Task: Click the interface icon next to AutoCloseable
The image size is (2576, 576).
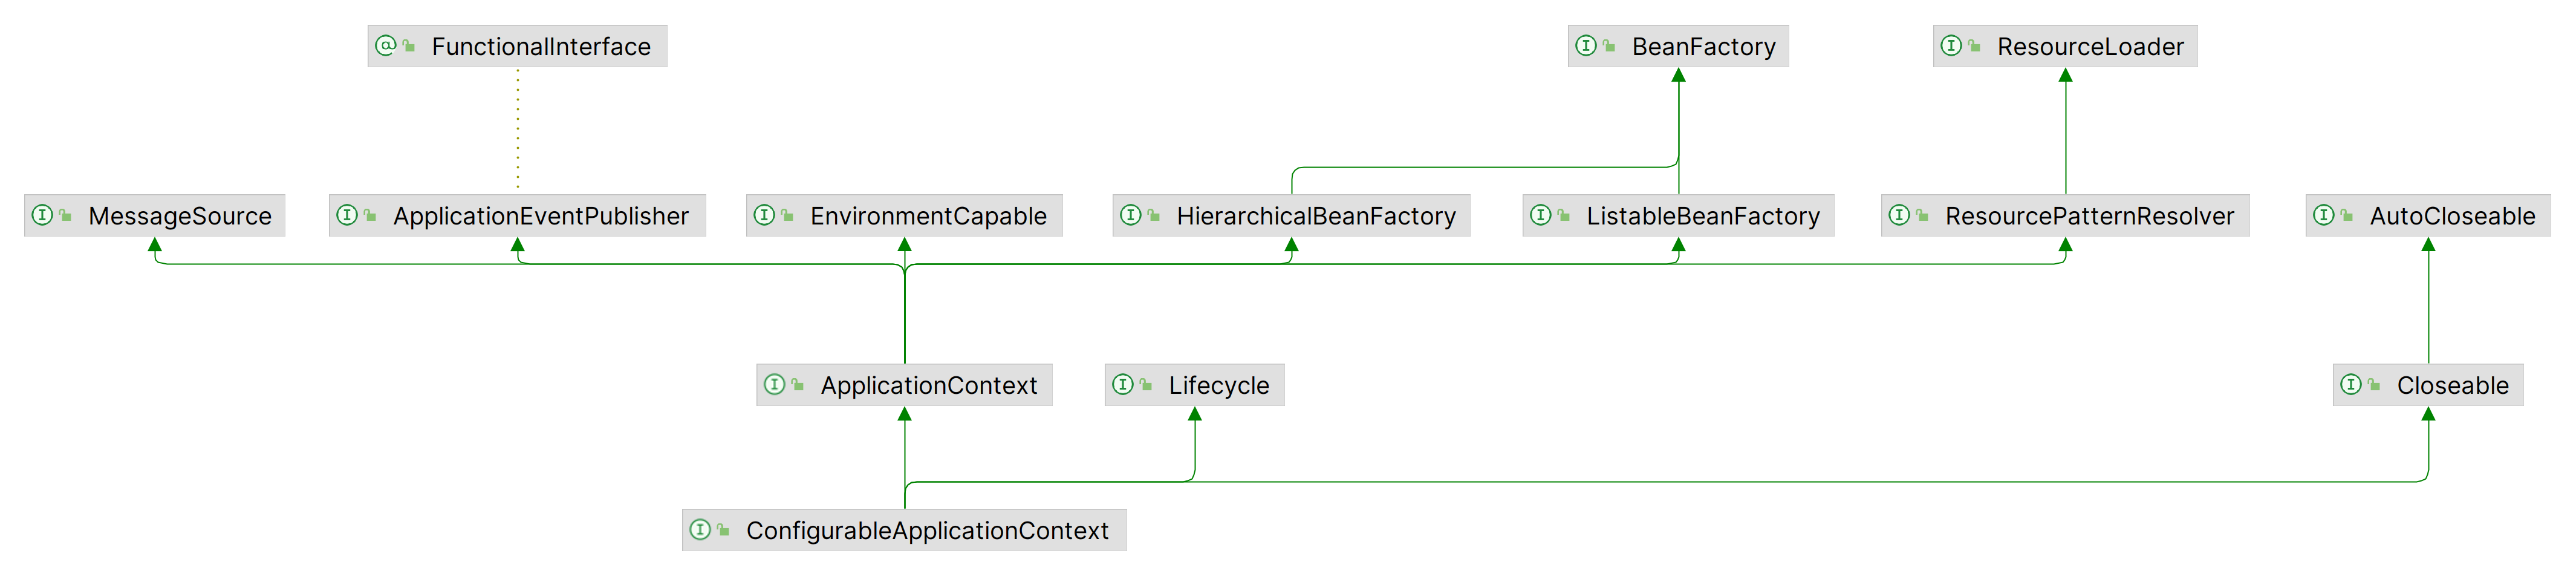Action: [x=2323, y=215]
